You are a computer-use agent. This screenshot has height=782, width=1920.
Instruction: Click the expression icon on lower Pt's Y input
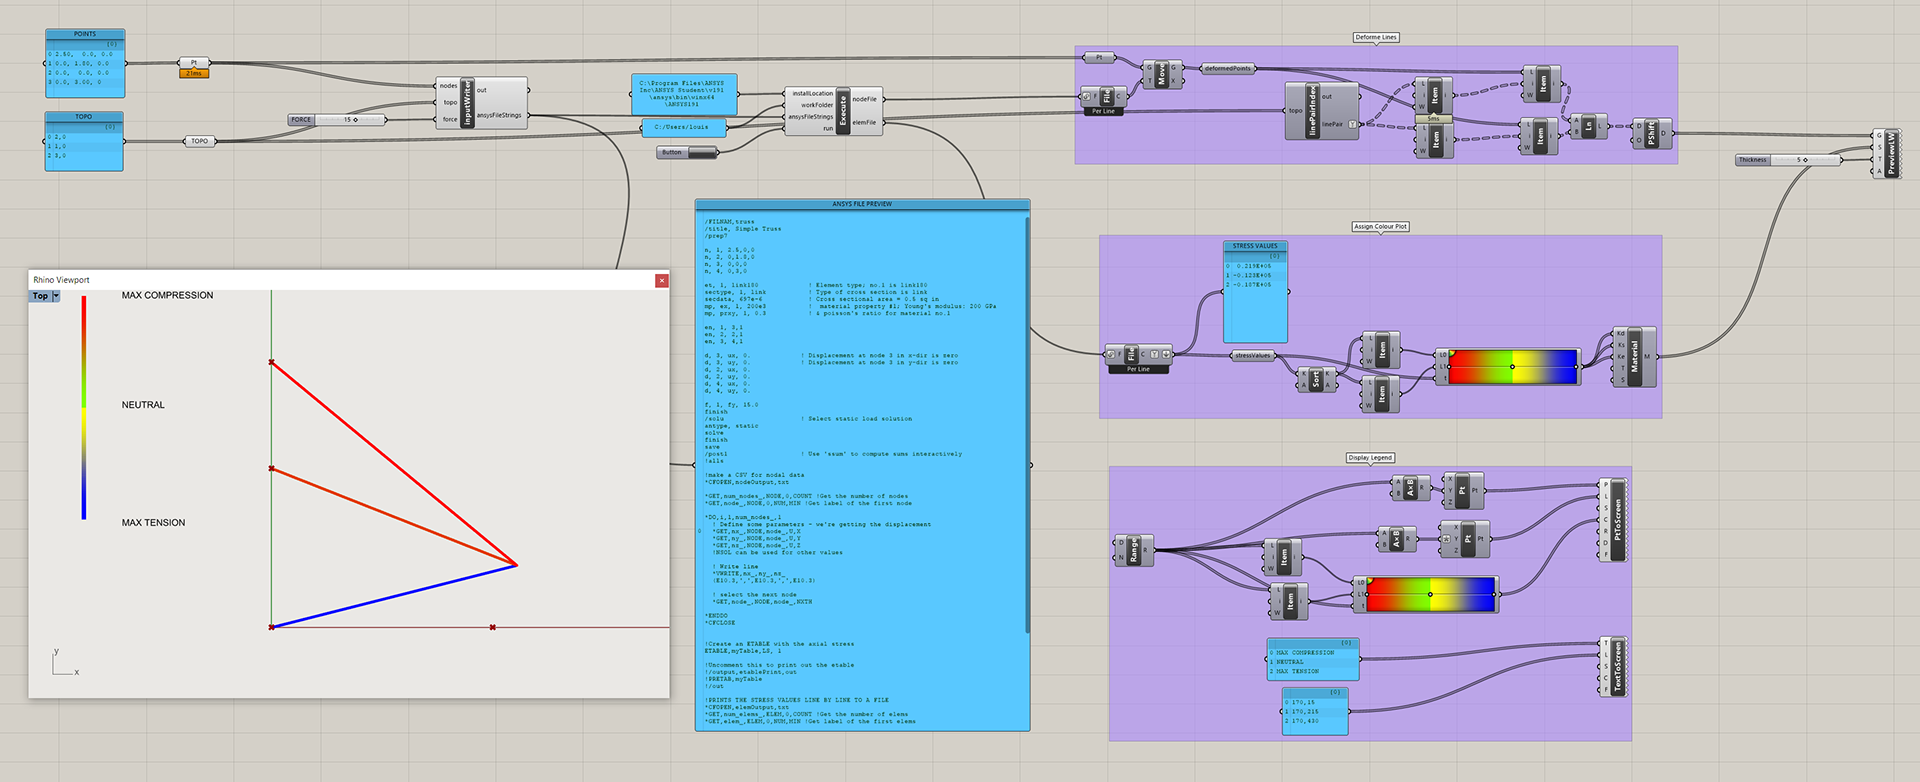pyautogui.click(x=1446, y=539)
